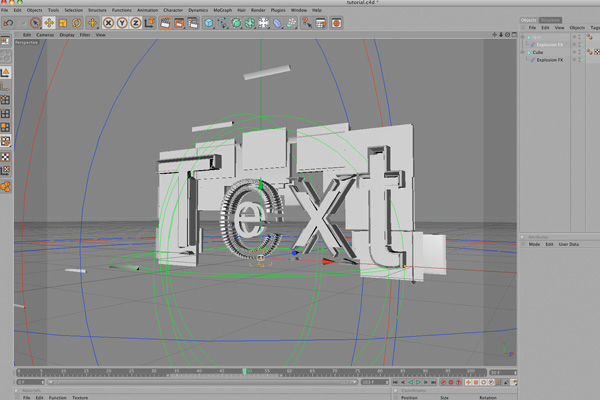Image resolution: width=600 pixels, height=400 pixels.
Task: Open NURBS generator objects icon
Action: click(236, 23)
